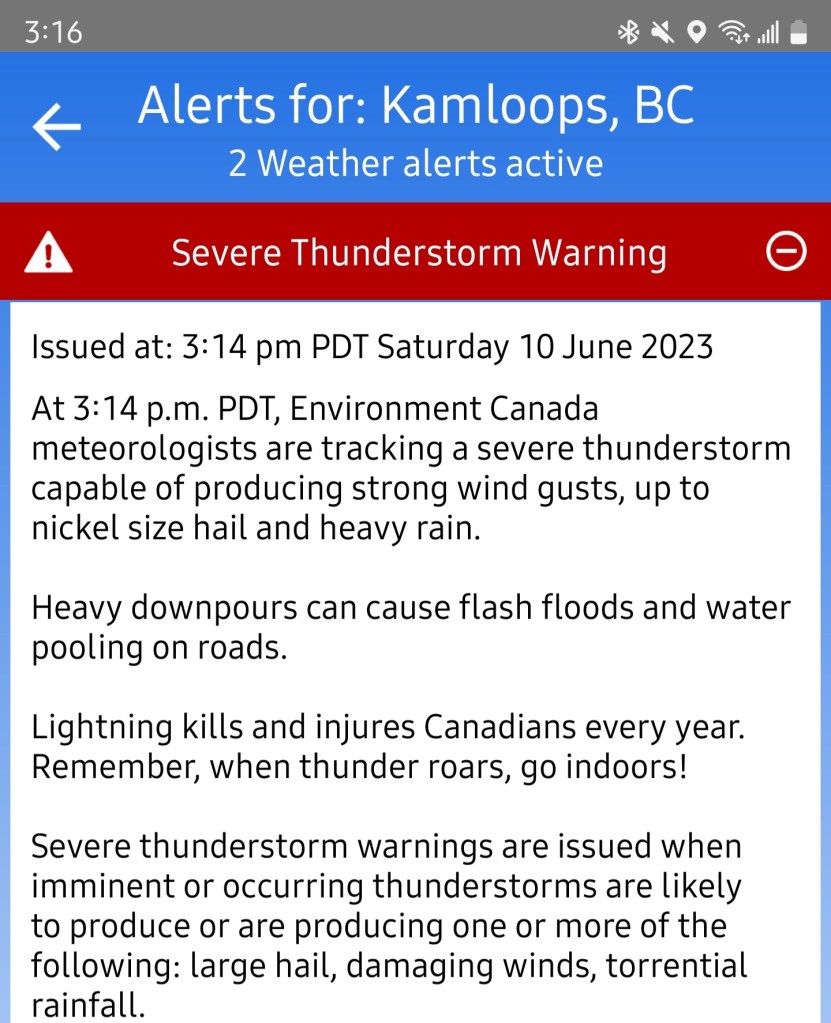
Task: Tap the cellular signal strength icon
Action: pos(768,34)
